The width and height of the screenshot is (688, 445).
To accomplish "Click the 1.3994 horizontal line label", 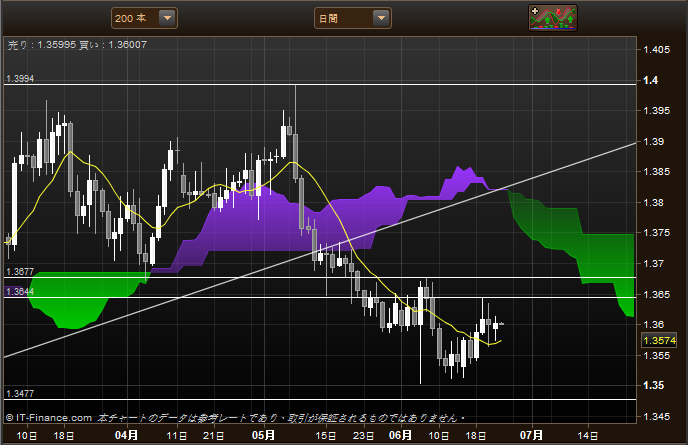I will pyautogui.click(x=20, y=79).
